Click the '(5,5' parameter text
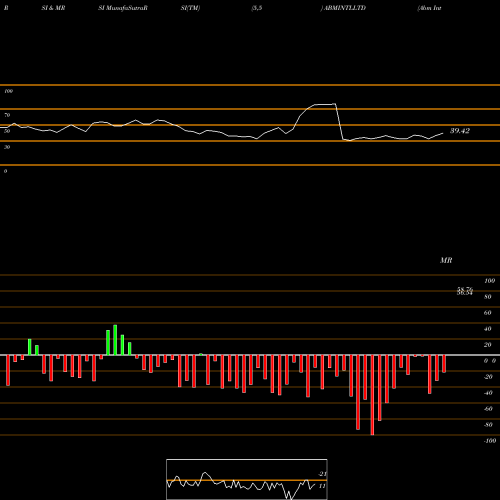Viewport: 500px width, 500px height. tap(257, 8)
